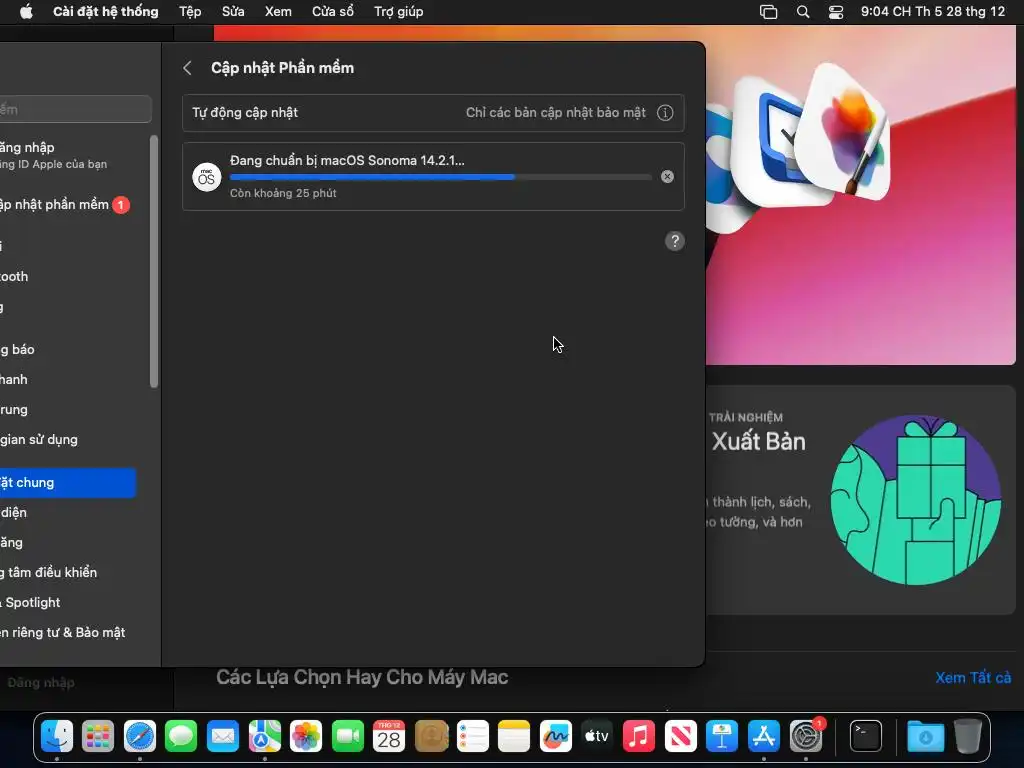Select Quyền riêng tư & Bảo mật item
The height and width of the screenshot is (768, 1024).
(69, 633)
